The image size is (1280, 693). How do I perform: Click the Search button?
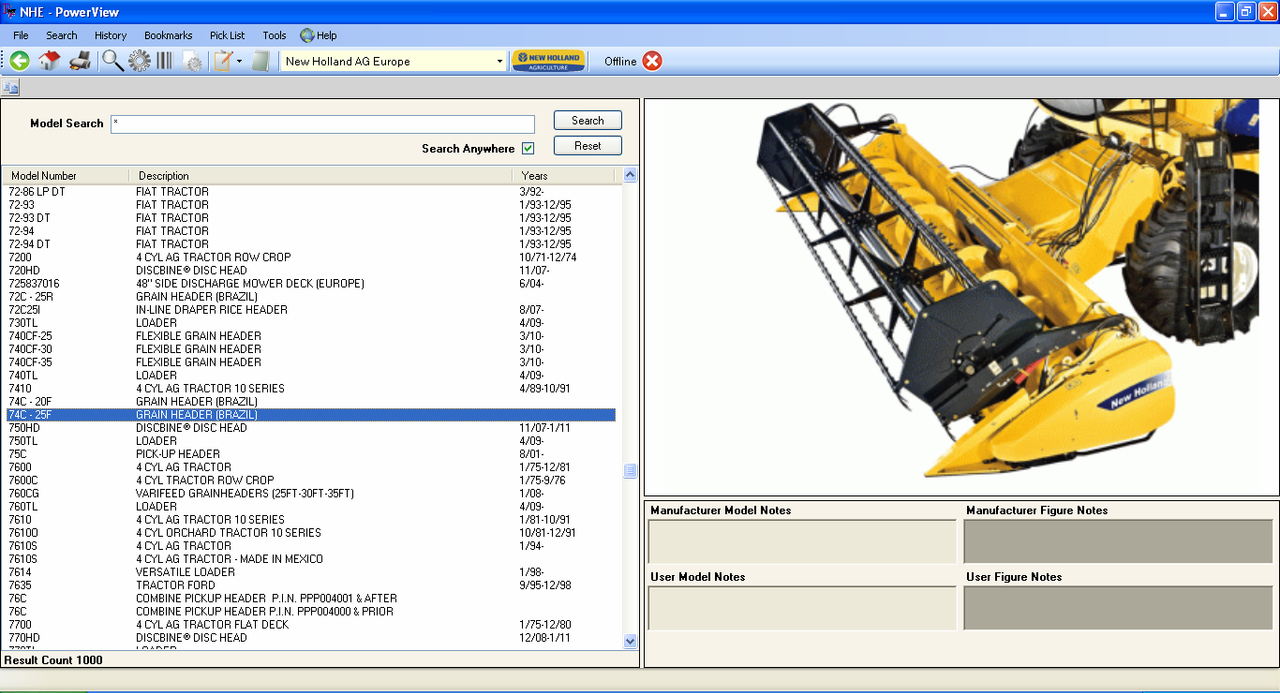point(588,120)
